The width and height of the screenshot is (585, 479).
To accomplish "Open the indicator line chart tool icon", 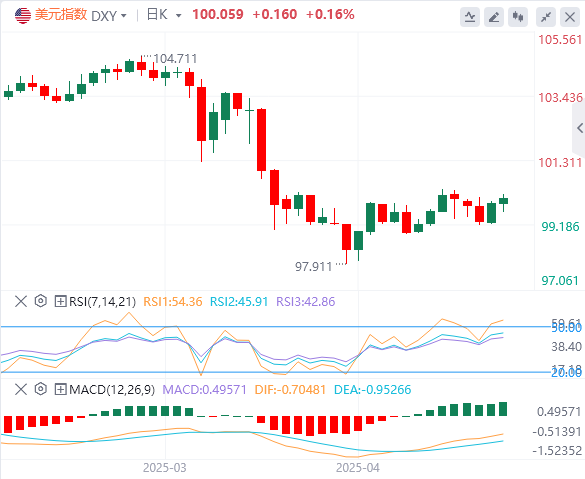I will pyautogui.click(x=470, y=17).
